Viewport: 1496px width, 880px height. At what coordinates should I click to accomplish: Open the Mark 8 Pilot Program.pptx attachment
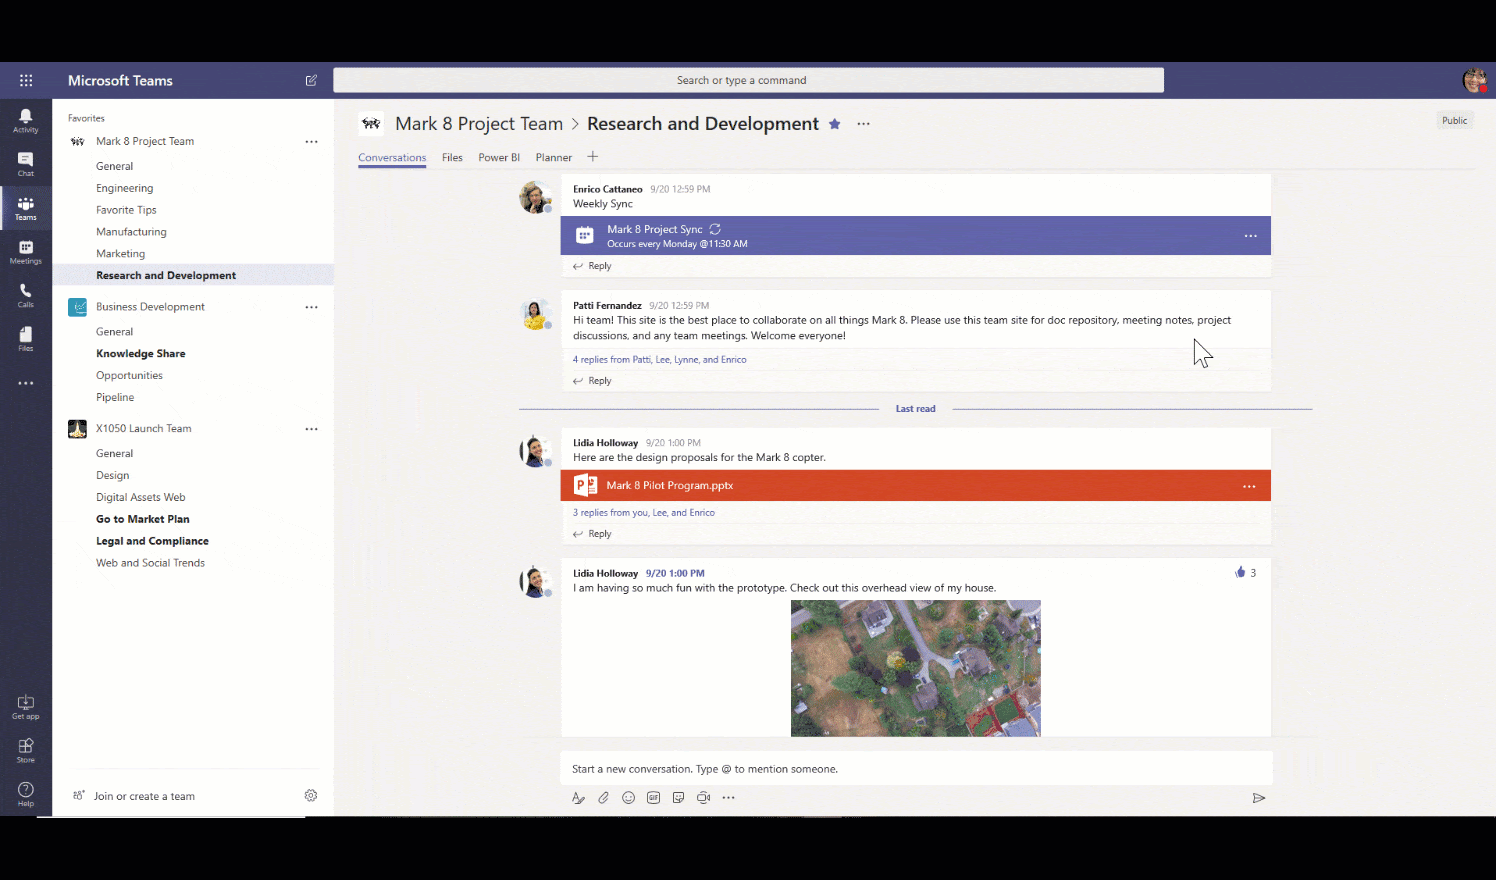[x=669, y=486]
